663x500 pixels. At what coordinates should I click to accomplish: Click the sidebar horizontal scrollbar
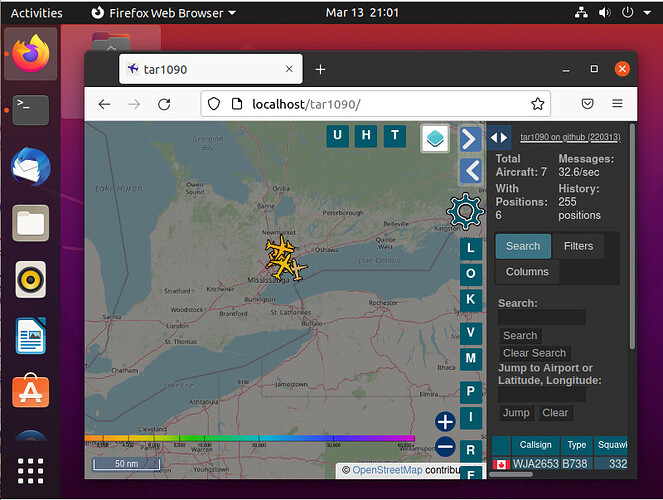(511, 474)
